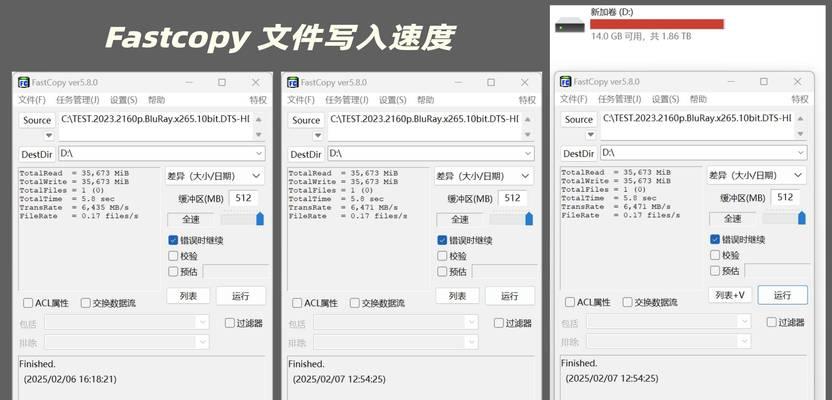Screen dimensions: 832x400
Task: Uncheck 错误时继续 in the left window
Action: coord(173,240)
